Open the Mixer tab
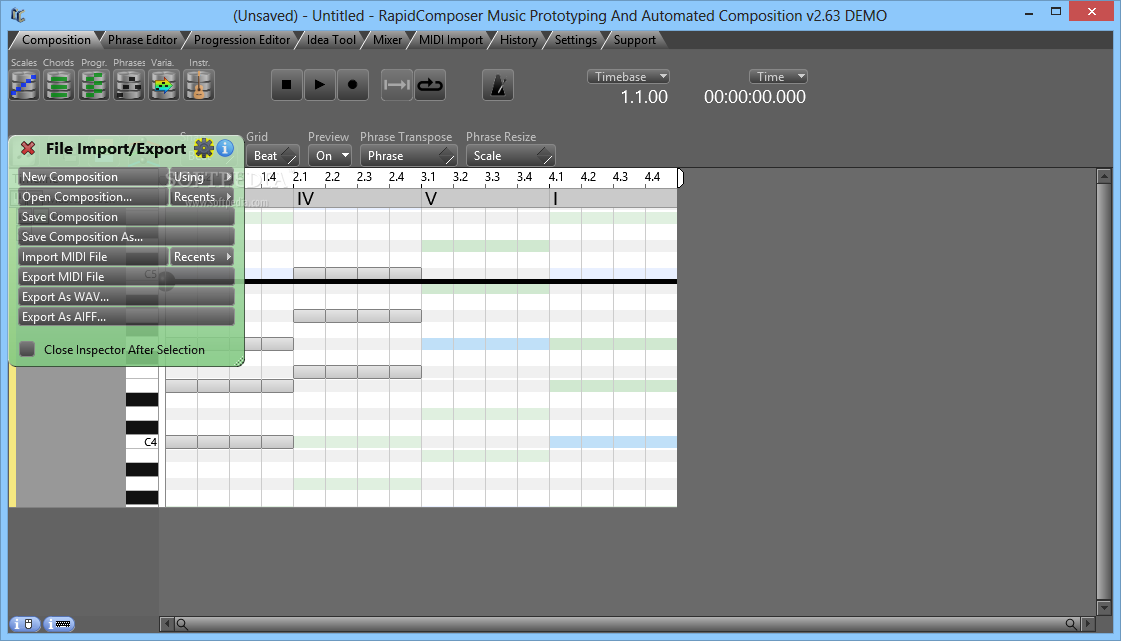The height and width of the screenshot is (641, 1121). 387,40
